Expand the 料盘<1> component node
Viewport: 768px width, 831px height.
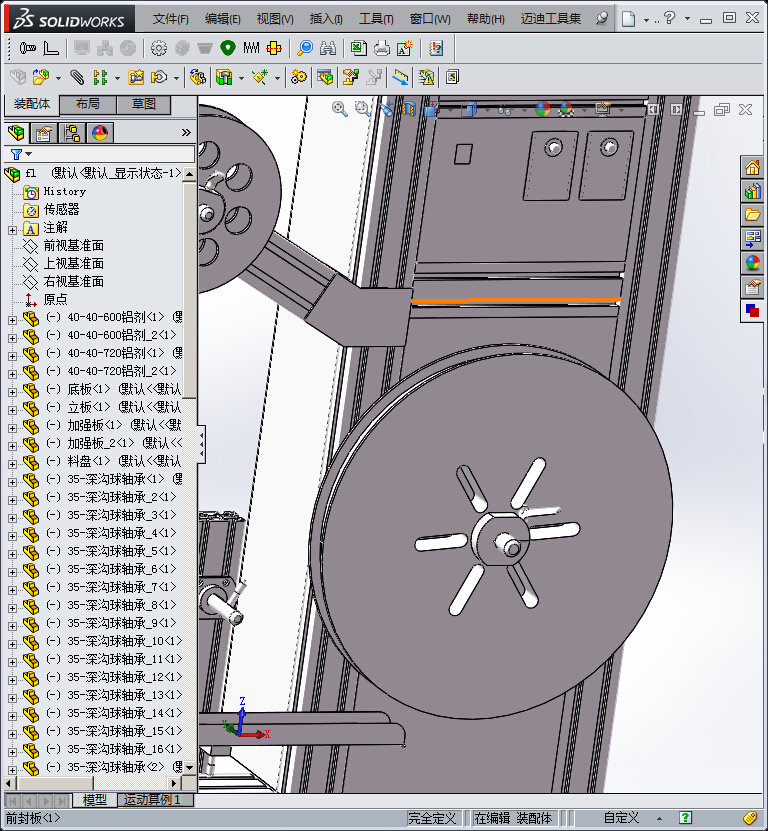click(12, 461)
